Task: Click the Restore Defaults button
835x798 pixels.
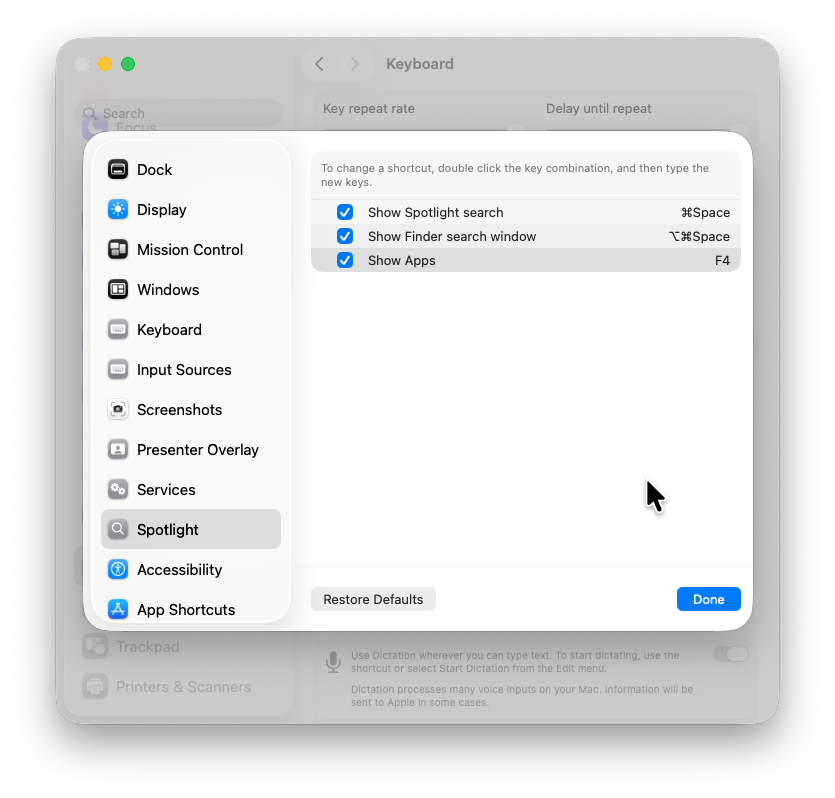Action: (x=373, y=600)
